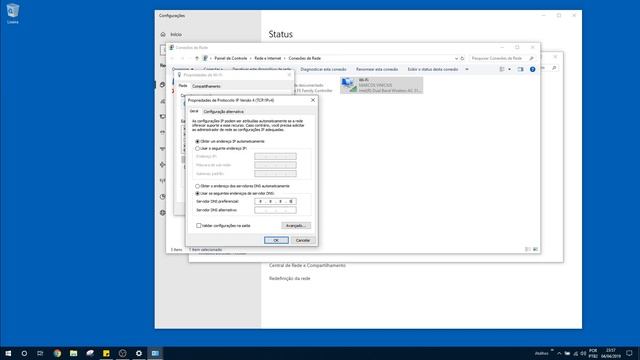640x360 pixels.
Task: Click the refresh icon beside address bar
Action: (x=462, y=58)
